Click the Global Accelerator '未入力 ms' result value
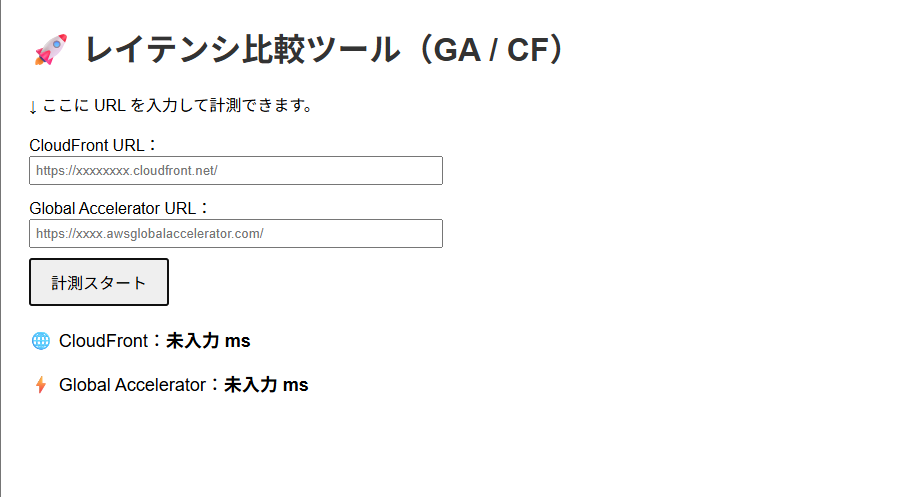This screenshot has height=497, width=904. tap(266, 385)
